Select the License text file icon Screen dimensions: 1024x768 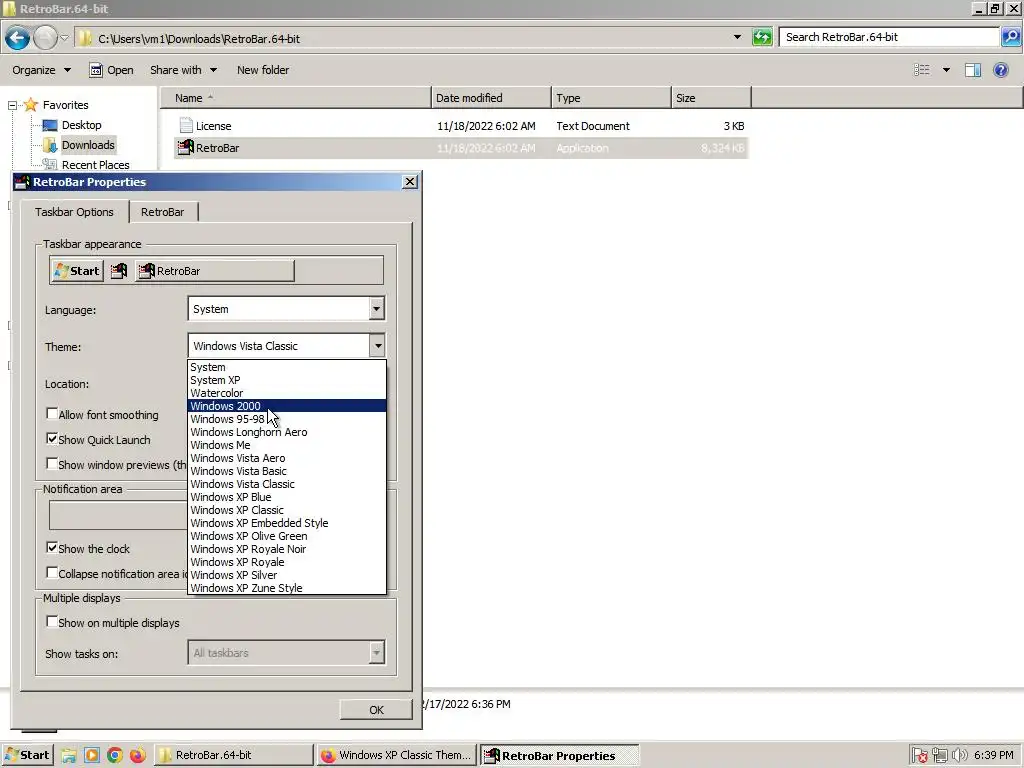click(186, 125)
